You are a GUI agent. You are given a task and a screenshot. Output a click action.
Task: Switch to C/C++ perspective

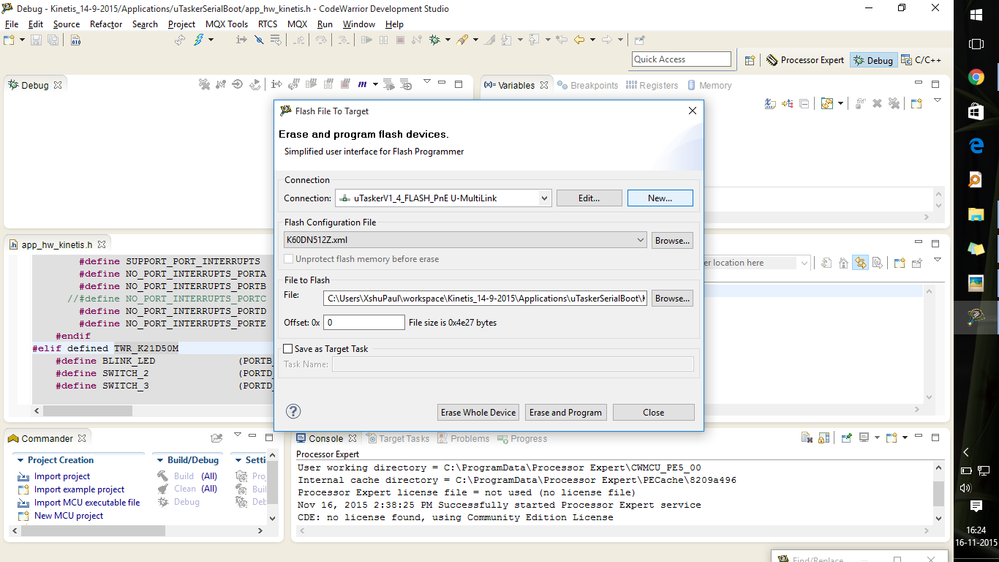click(921, 60)
